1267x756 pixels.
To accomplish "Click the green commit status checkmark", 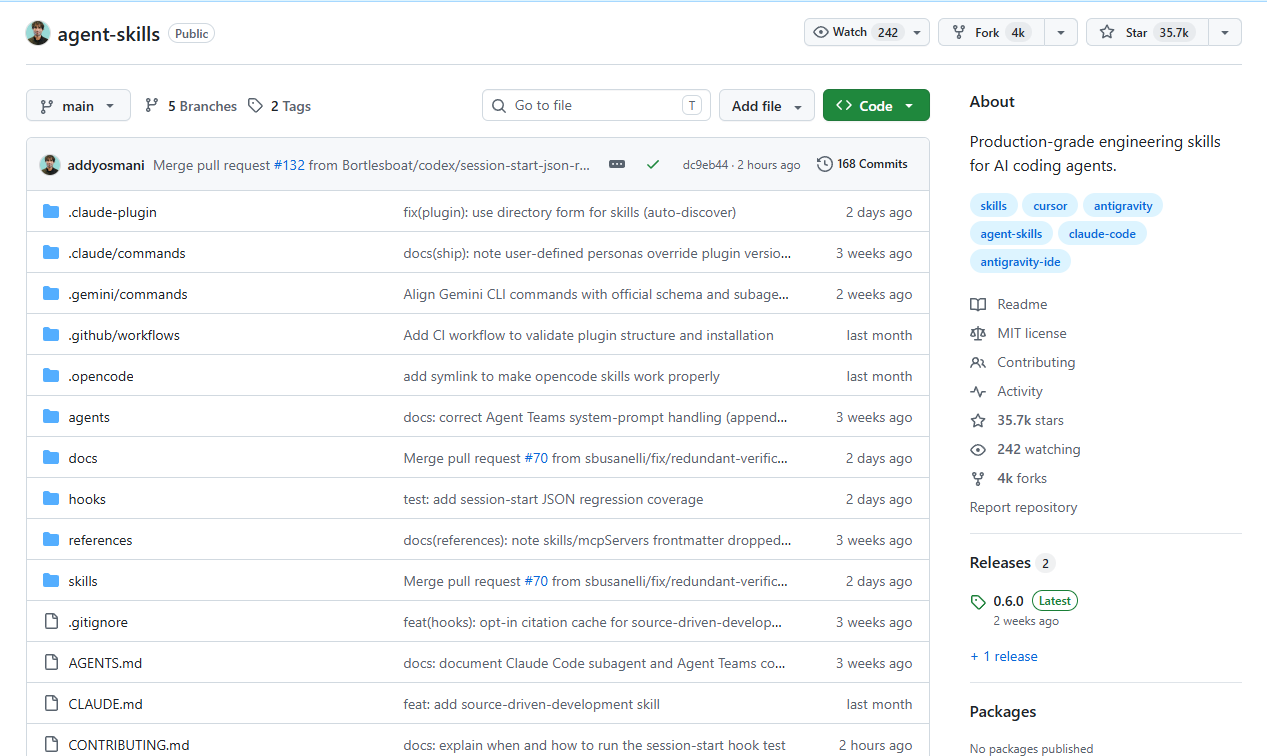I will pyautogui.click(x=653, y=164).
